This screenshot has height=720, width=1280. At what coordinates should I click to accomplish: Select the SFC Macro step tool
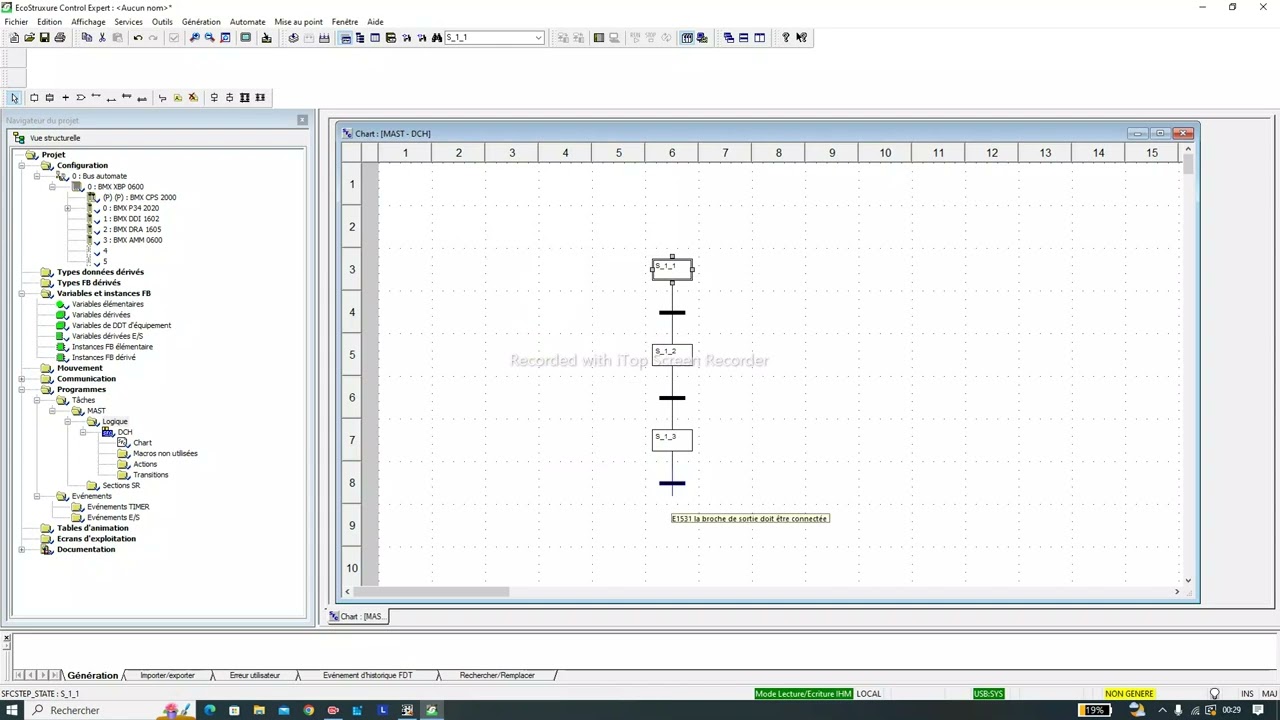coord(49,98)
